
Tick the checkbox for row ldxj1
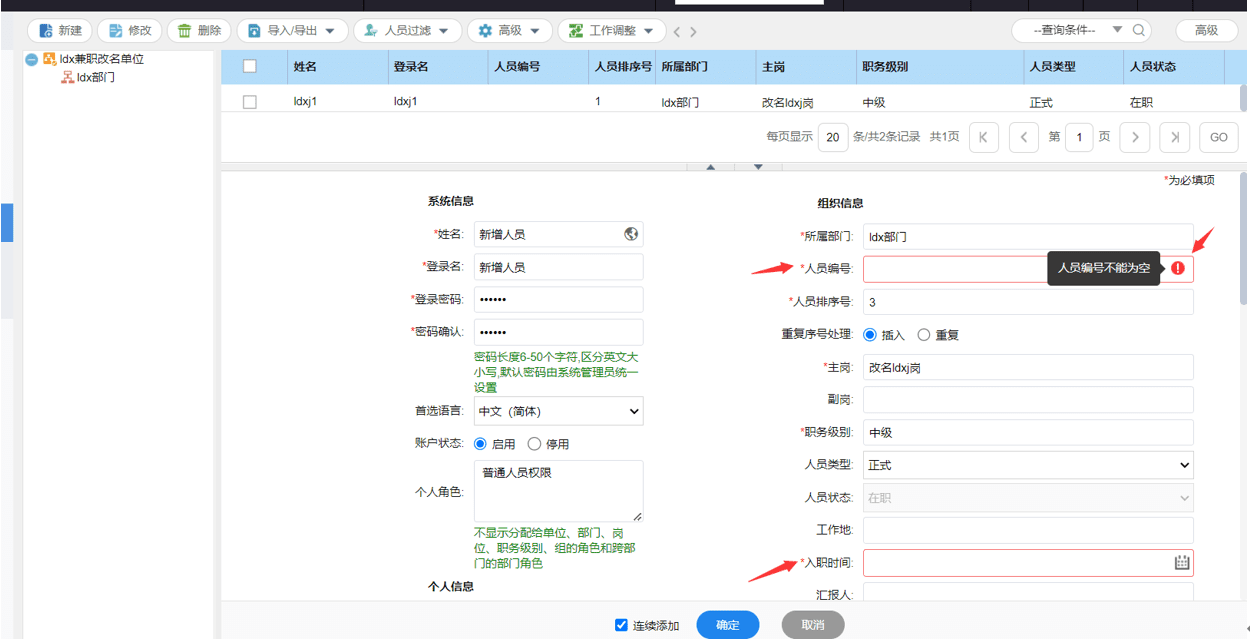250,102
